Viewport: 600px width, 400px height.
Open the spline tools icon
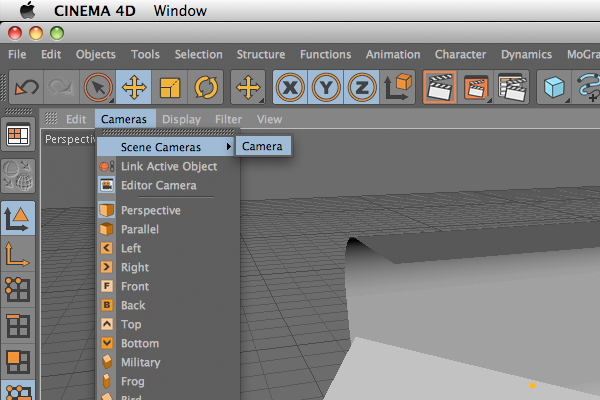[587, 87]
